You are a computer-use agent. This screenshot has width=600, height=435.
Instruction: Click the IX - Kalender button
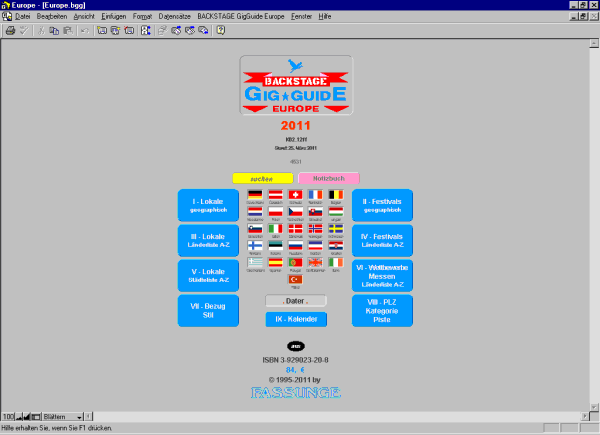[296, 319]
